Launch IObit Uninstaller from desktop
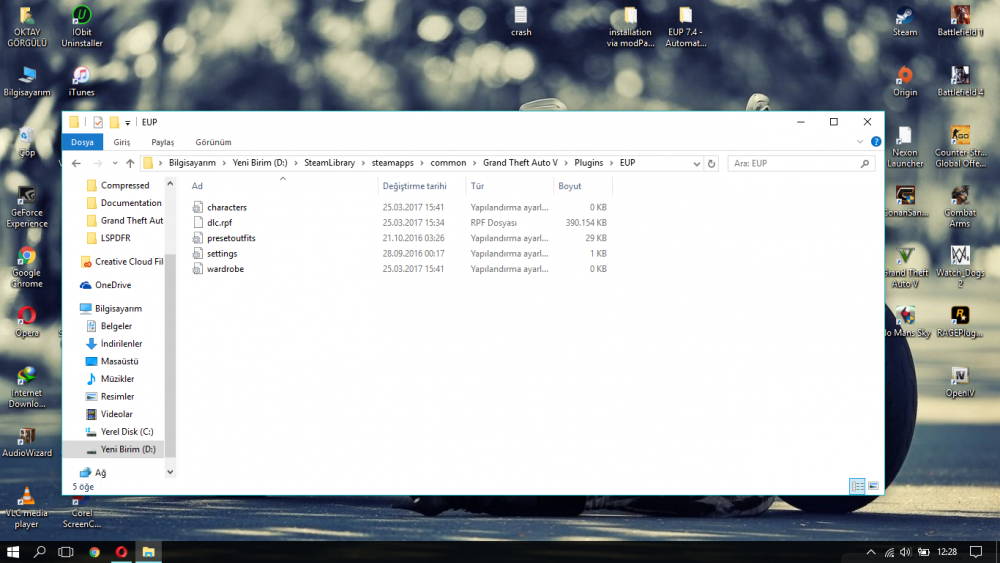The image size is (1000, 563). tap(82, 26)
